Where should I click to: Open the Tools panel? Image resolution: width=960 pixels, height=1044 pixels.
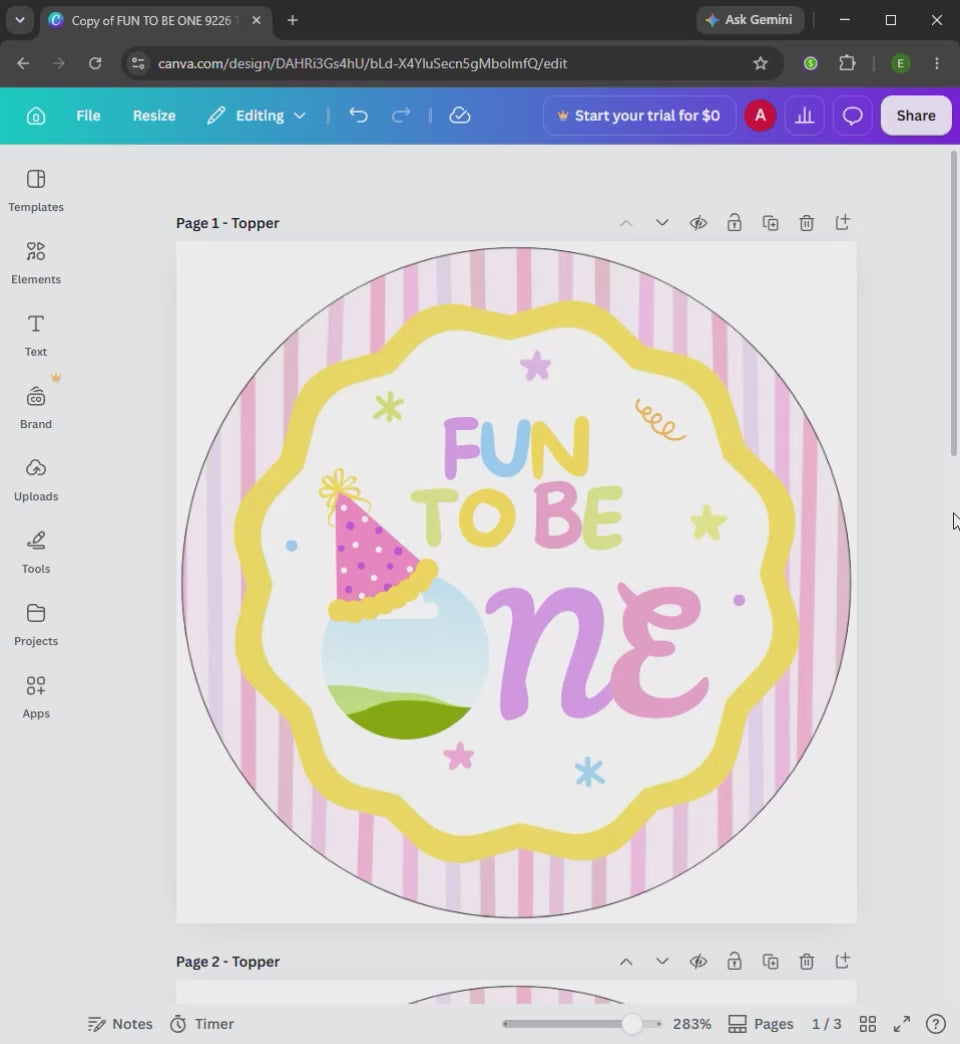tap(36, 553)
